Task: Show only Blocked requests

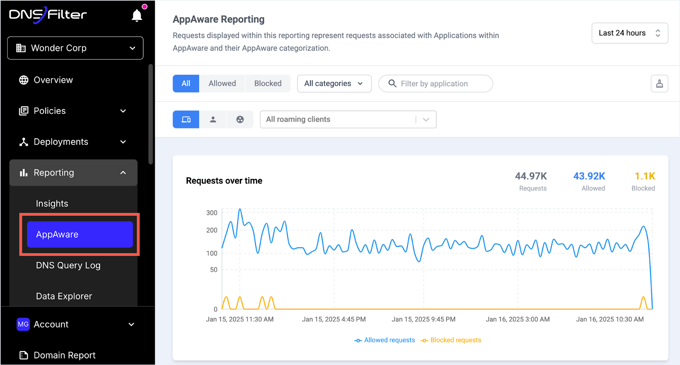Action: click(x=268, y=83)
